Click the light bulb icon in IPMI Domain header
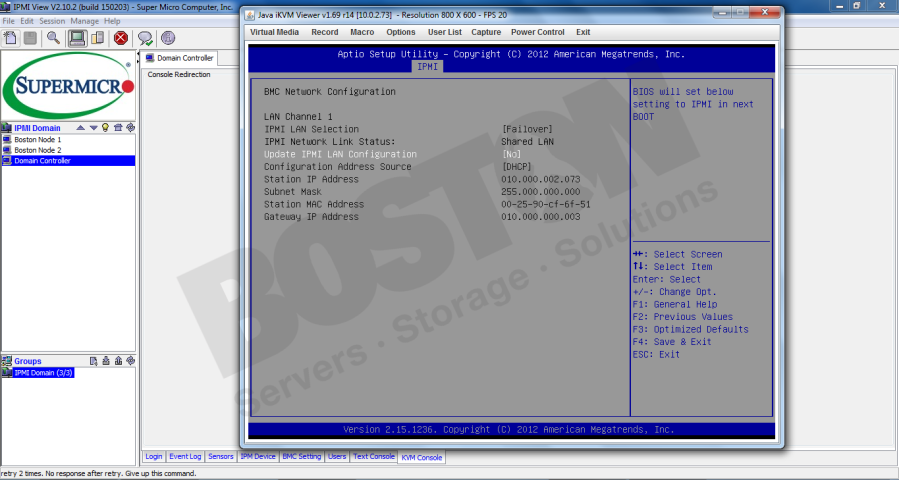This screenshot has height=480, width=899. 105,128
